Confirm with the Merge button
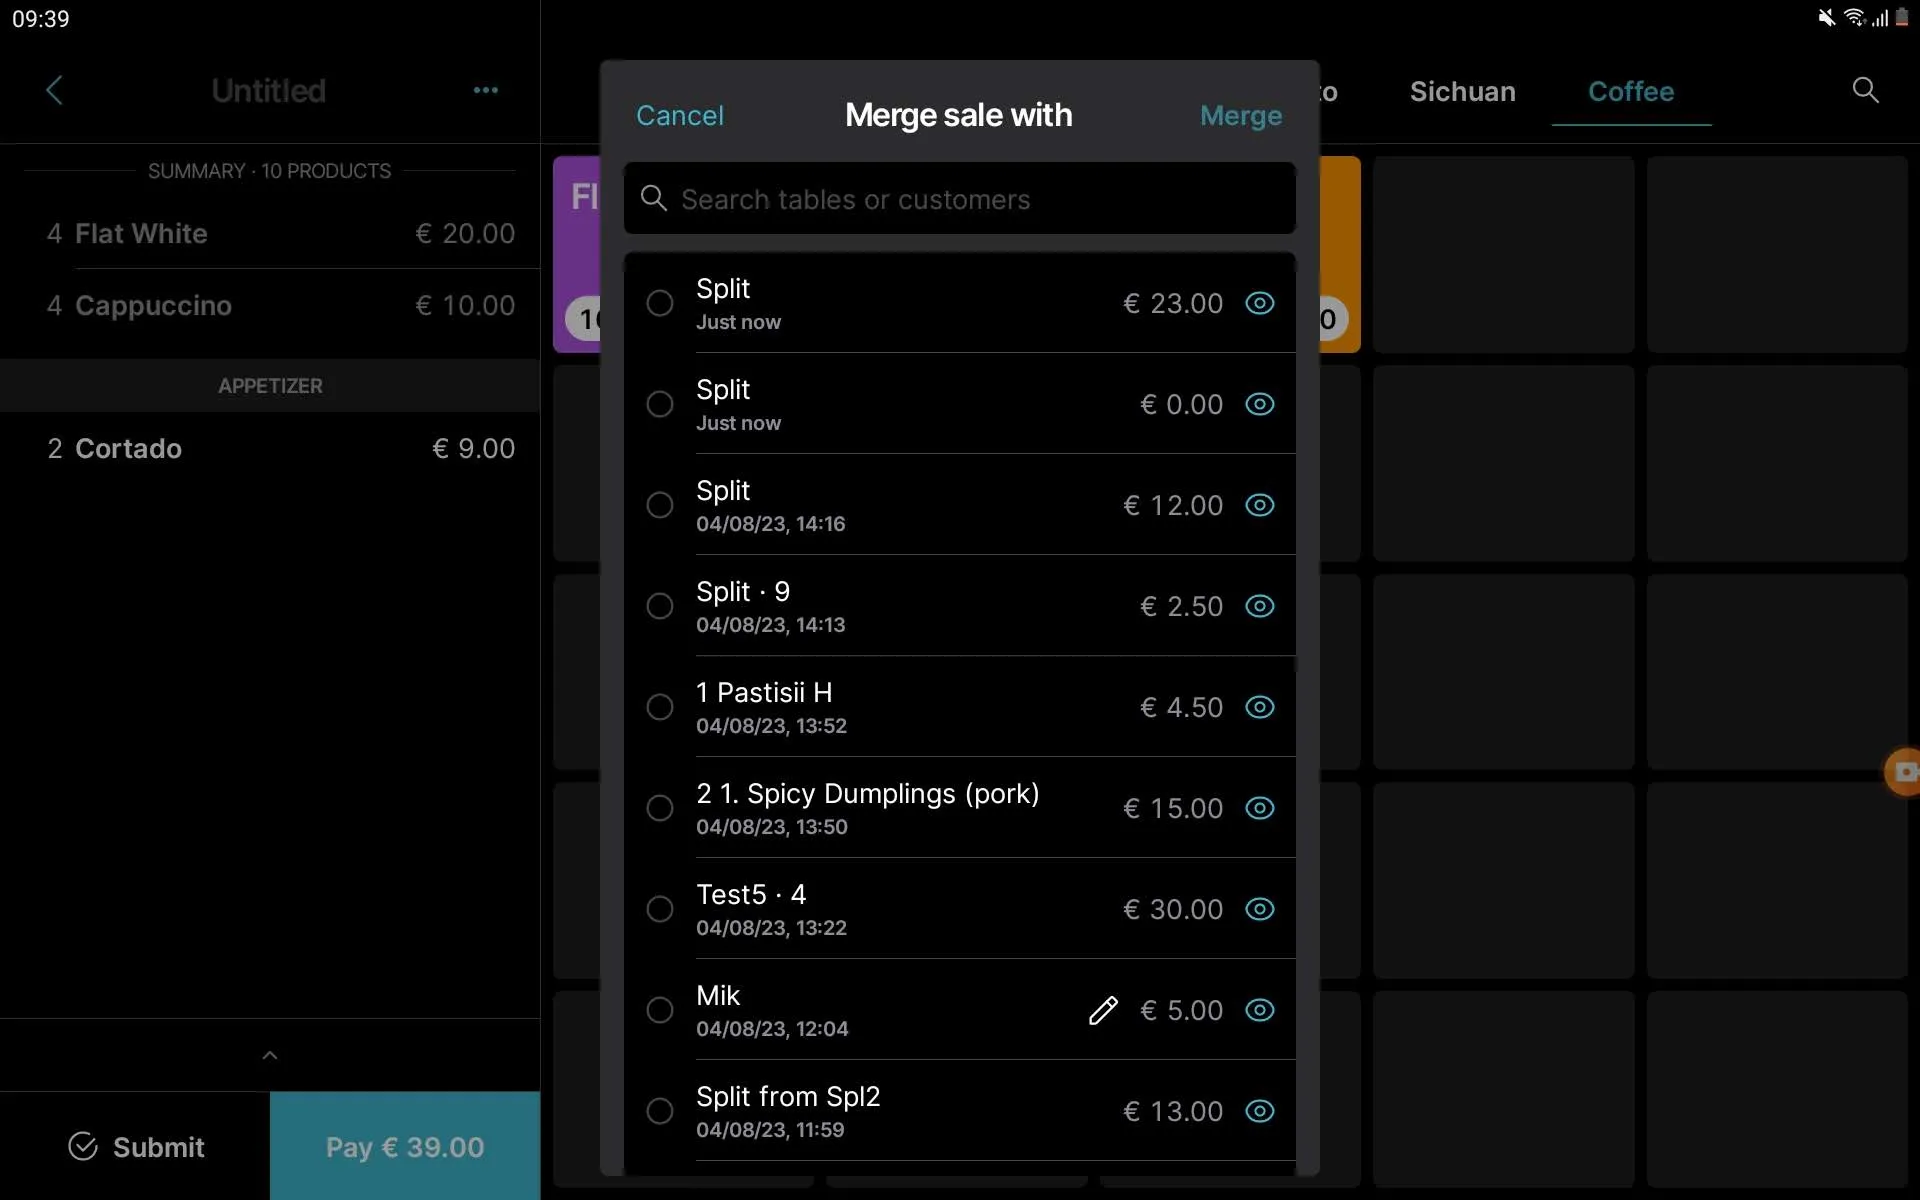Image resolution: width=1920 pixels, height=1200 pixels. [x=1240, y=116]
